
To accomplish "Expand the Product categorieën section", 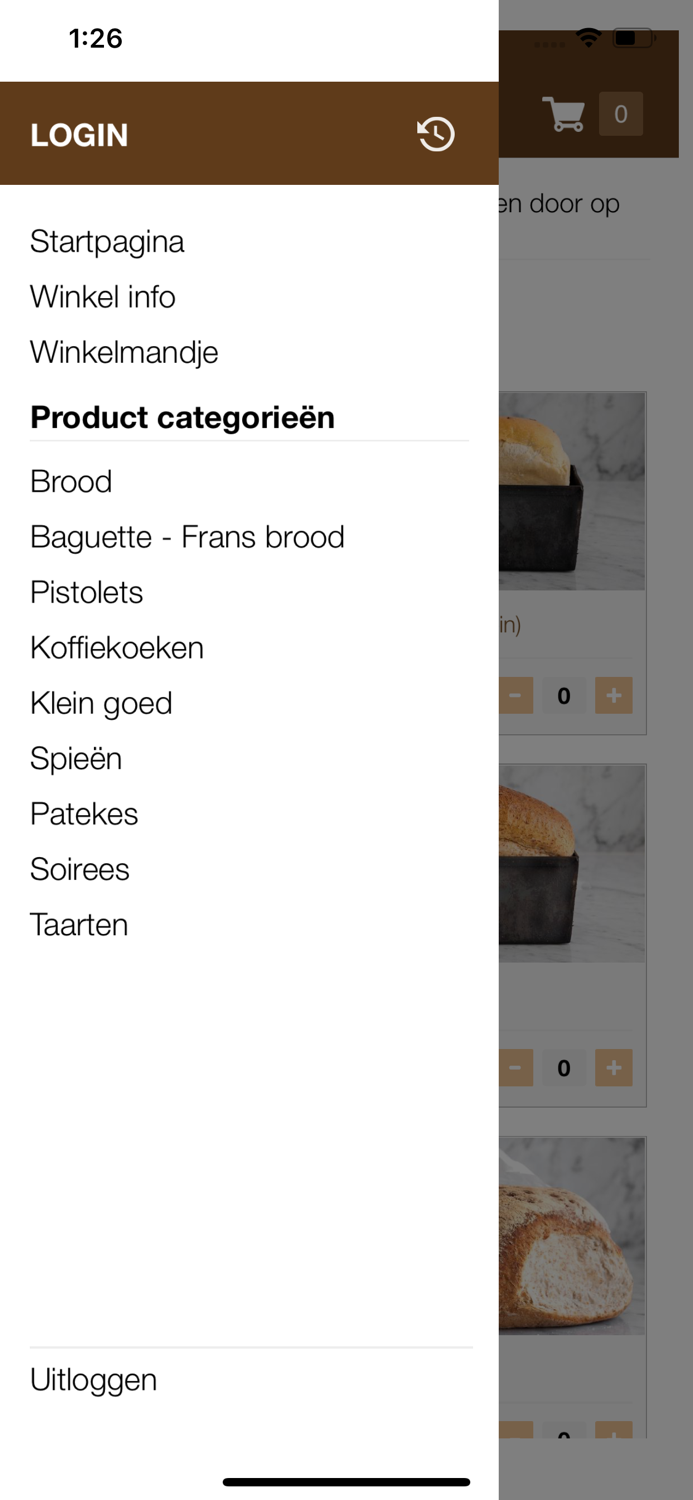I will tap(184, 417).
